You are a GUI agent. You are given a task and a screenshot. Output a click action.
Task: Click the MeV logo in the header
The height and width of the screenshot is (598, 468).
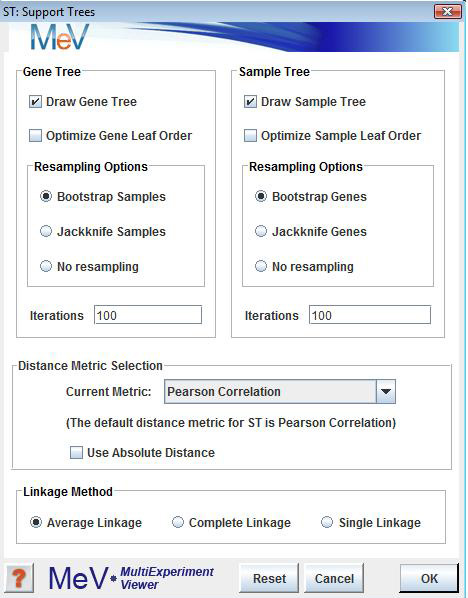[60, 37]
